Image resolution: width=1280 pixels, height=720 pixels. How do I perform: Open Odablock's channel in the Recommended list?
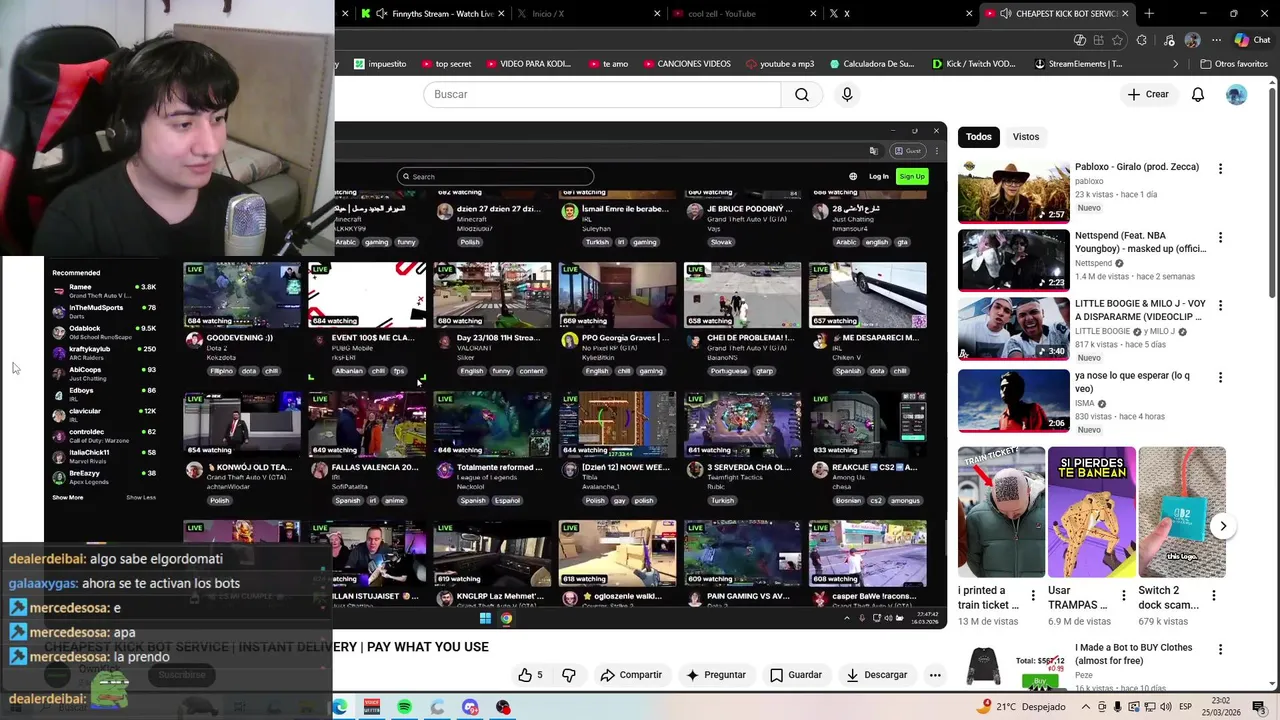point(106,332)
